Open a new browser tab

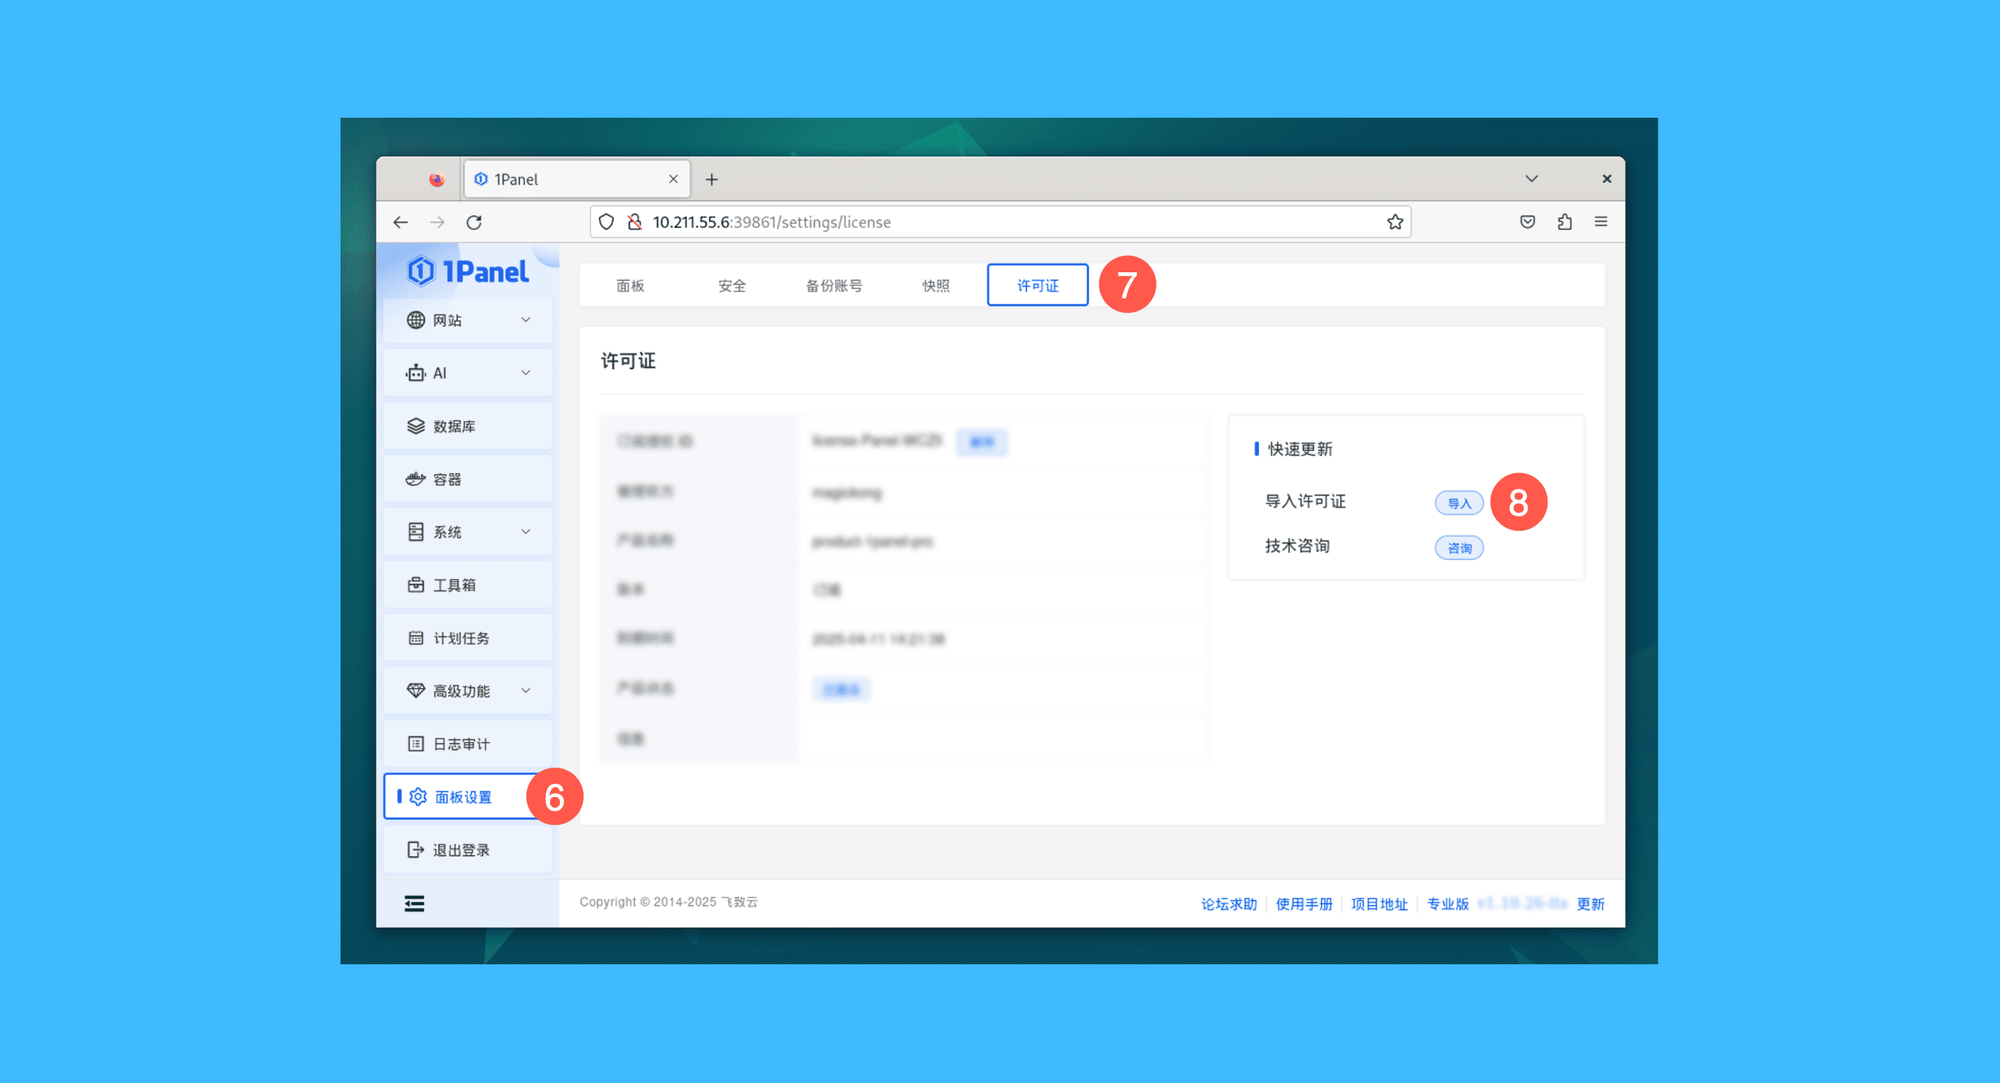coord(712,179)
